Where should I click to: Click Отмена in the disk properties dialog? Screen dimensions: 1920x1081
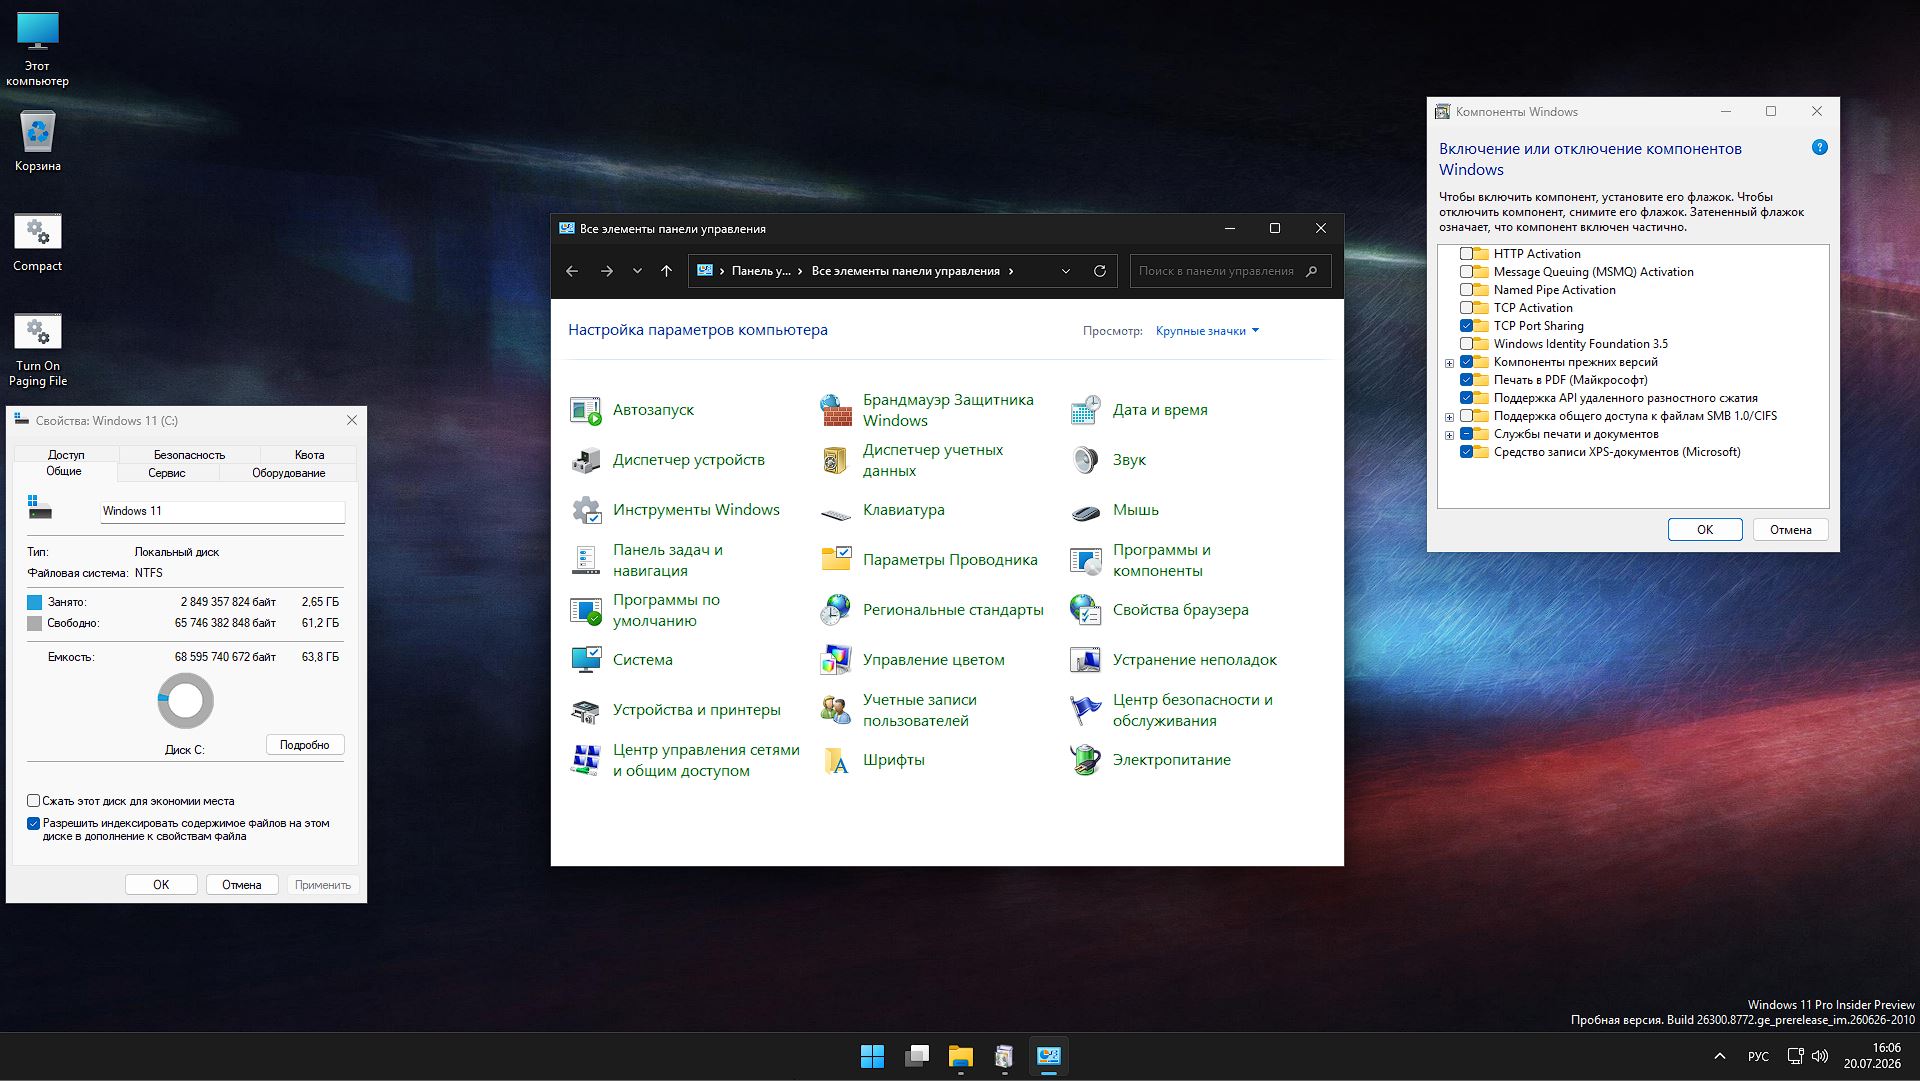coord(242,885)
